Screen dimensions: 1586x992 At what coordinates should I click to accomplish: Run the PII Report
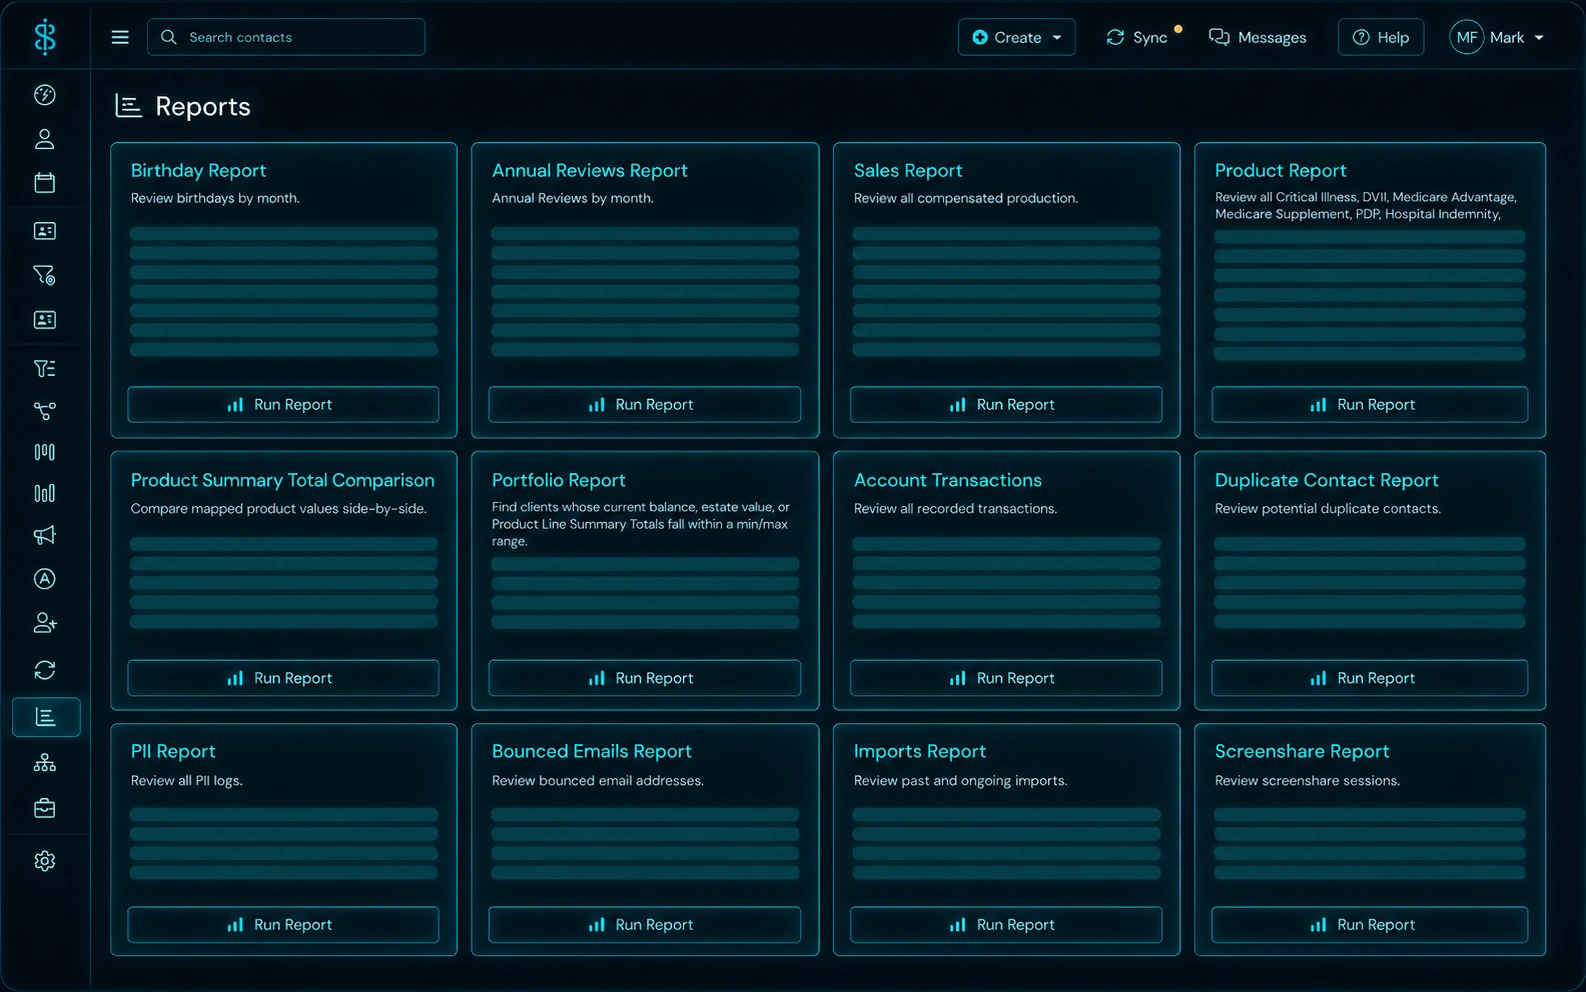283,925
